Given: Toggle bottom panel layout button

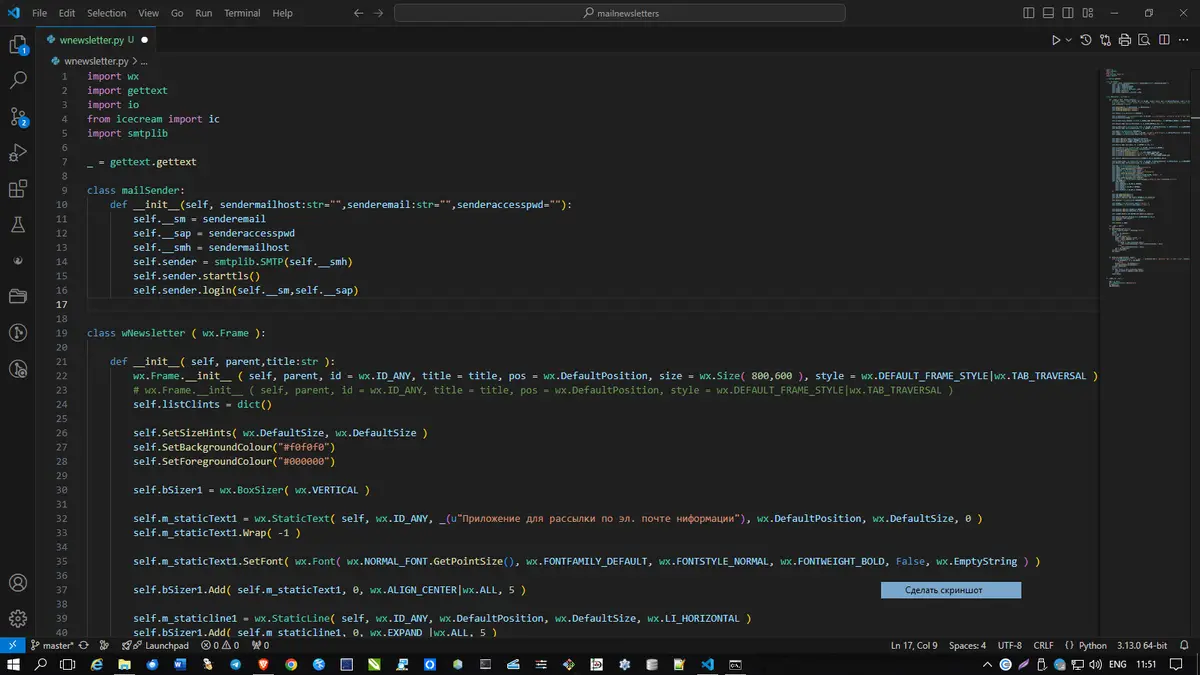Looking at the screenshot, I should click(x=1048, y=13).
